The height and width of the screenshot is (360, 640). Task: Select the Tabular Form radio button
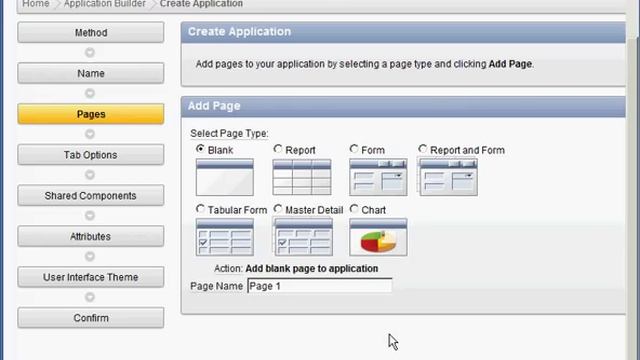click(200, 209)
